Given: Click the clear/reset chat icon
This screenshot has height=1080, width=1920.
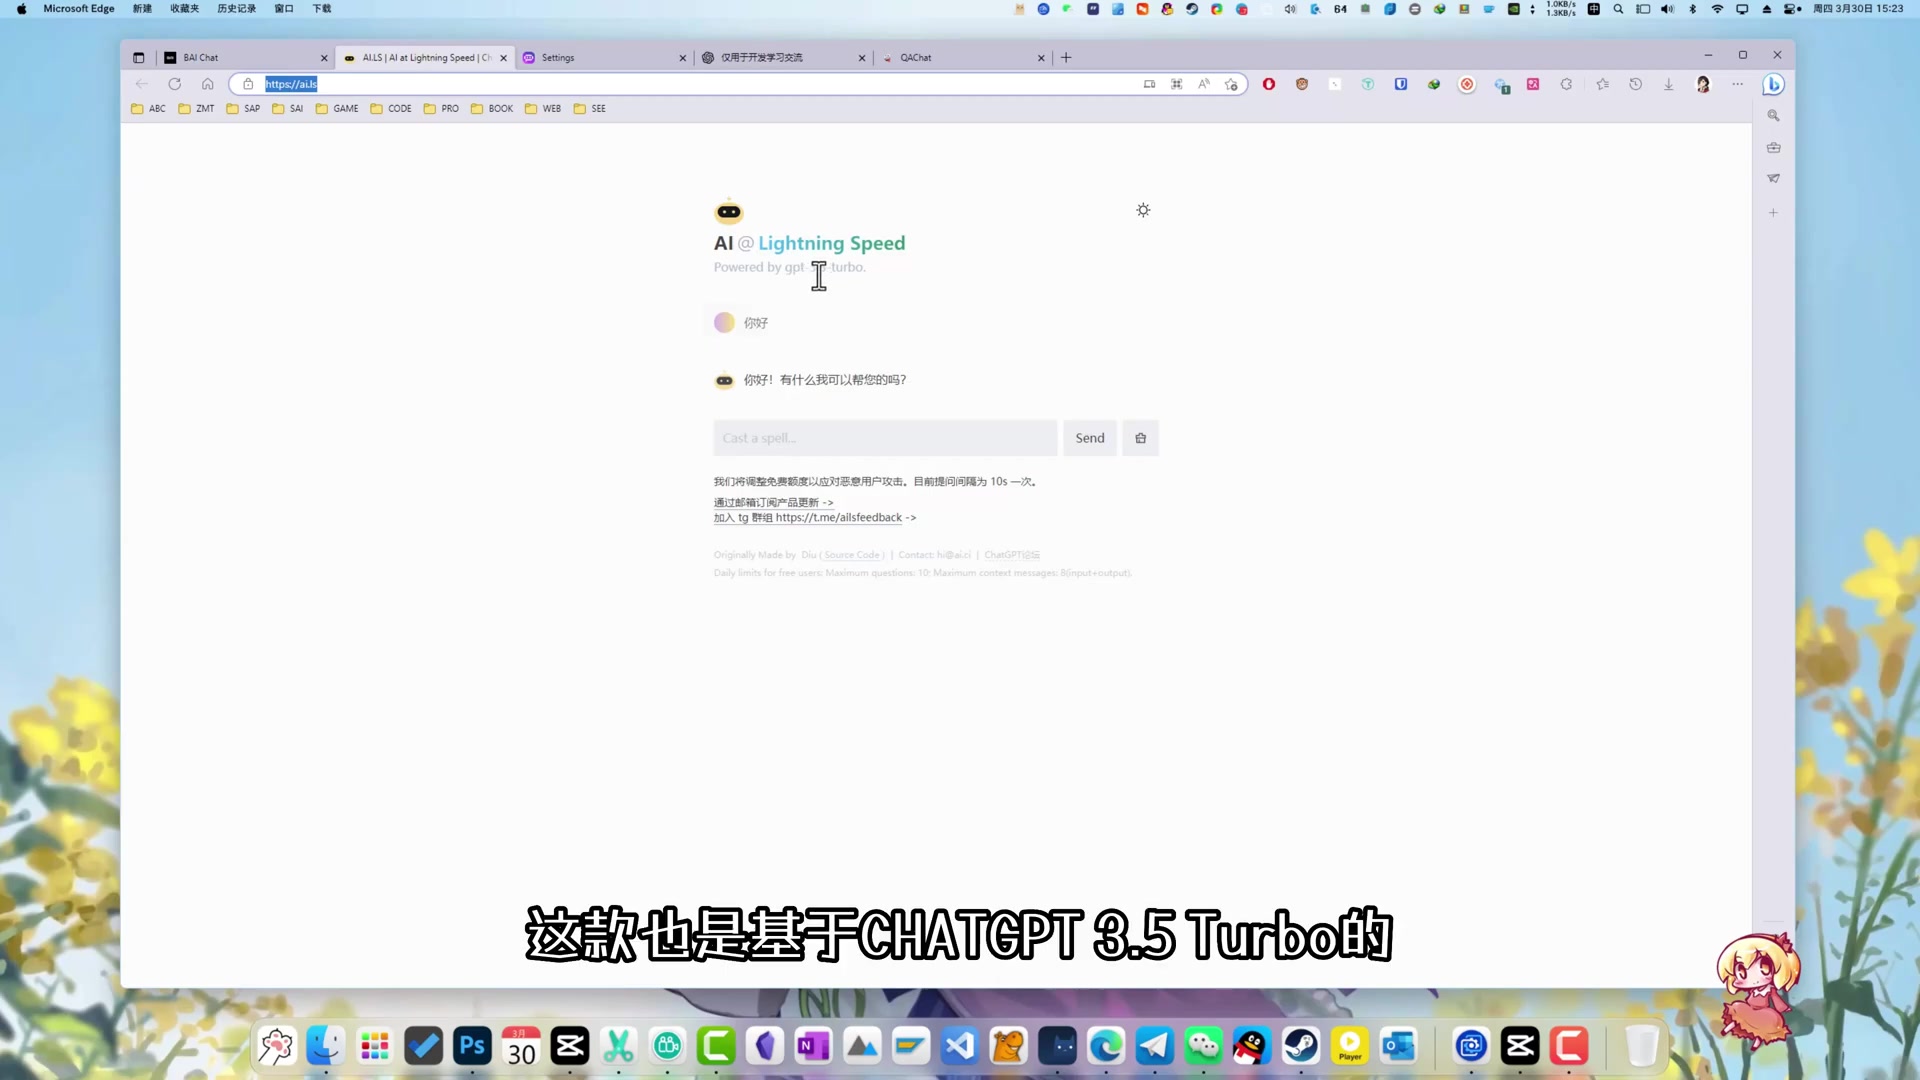Looking at the screenshot, I should click(x=1141, y=438).
